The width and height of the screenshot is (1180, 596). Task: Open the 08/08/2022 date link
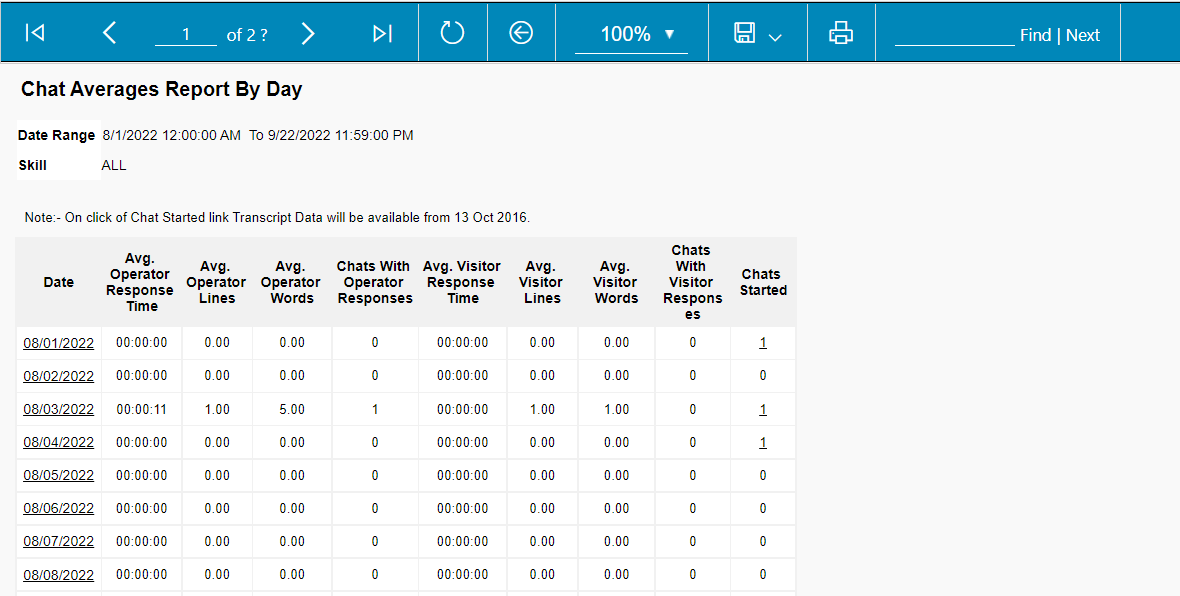click(59, 575)
